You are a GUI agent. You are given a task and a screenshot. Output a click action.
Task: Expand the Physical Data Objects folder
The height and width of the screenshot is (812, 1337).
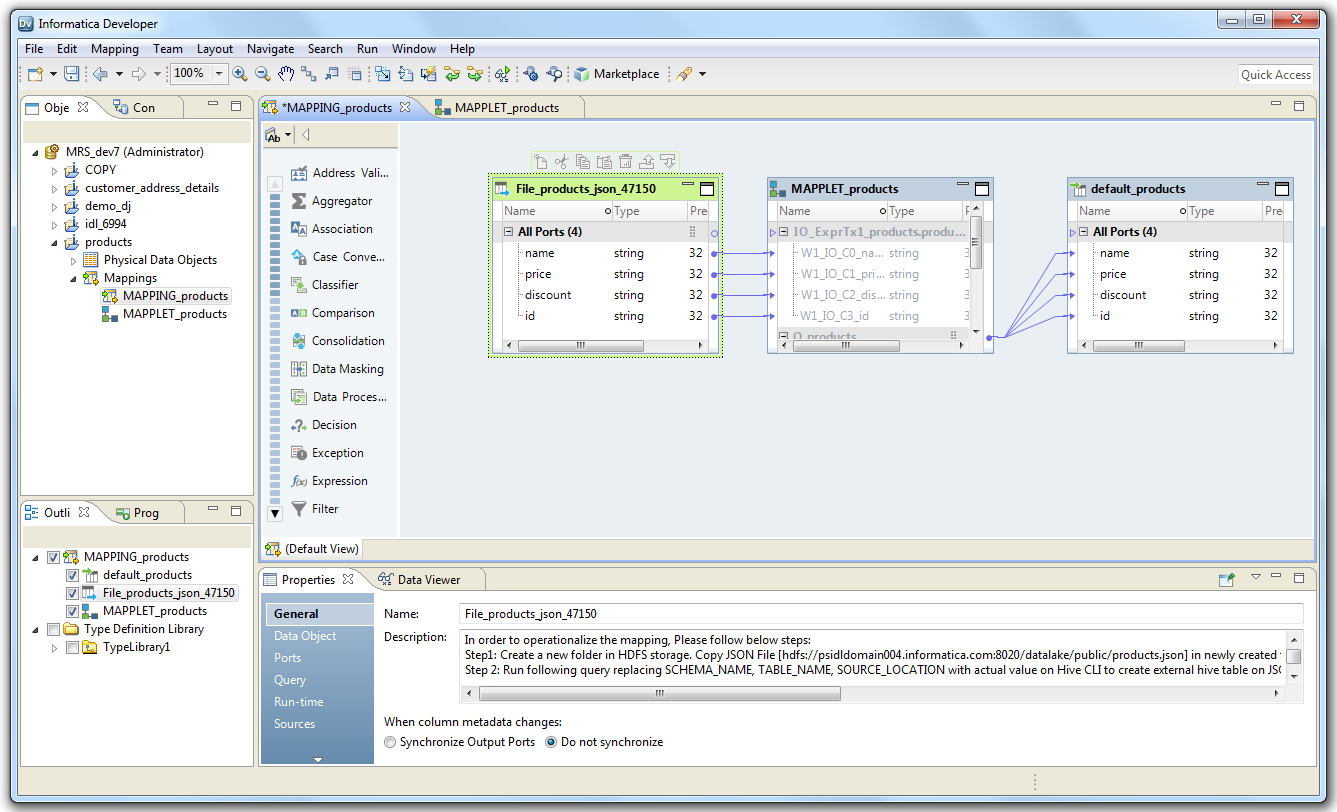73,261
